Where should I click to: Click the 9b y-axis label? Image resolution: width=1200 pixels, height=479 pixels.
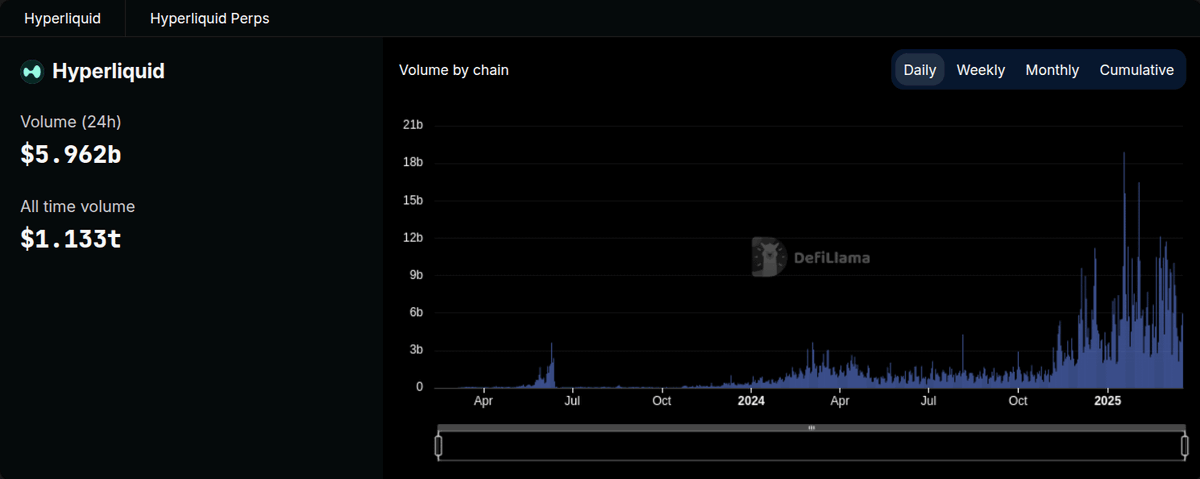[416, 275]
